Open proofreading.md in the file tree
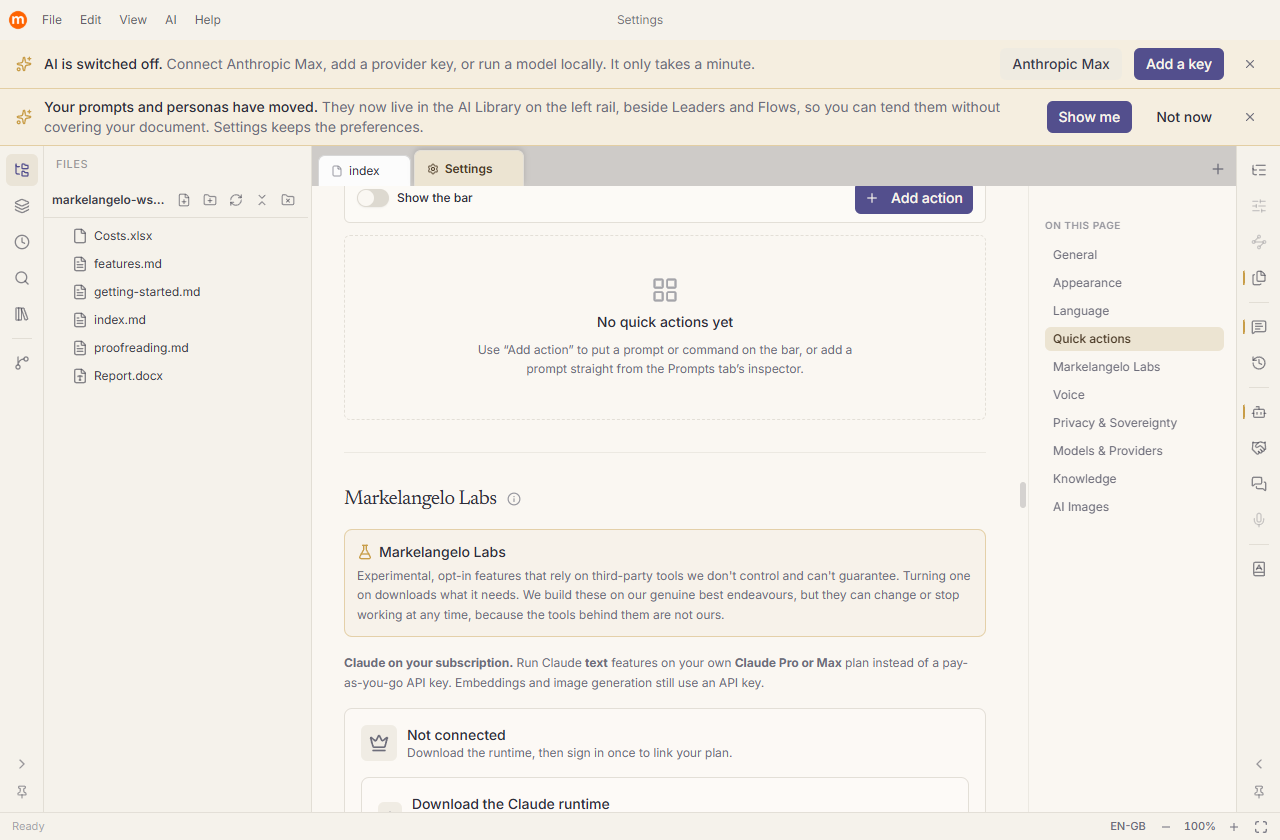The width and height of the screenshot is (1280, 840). (x=177, y=348)
